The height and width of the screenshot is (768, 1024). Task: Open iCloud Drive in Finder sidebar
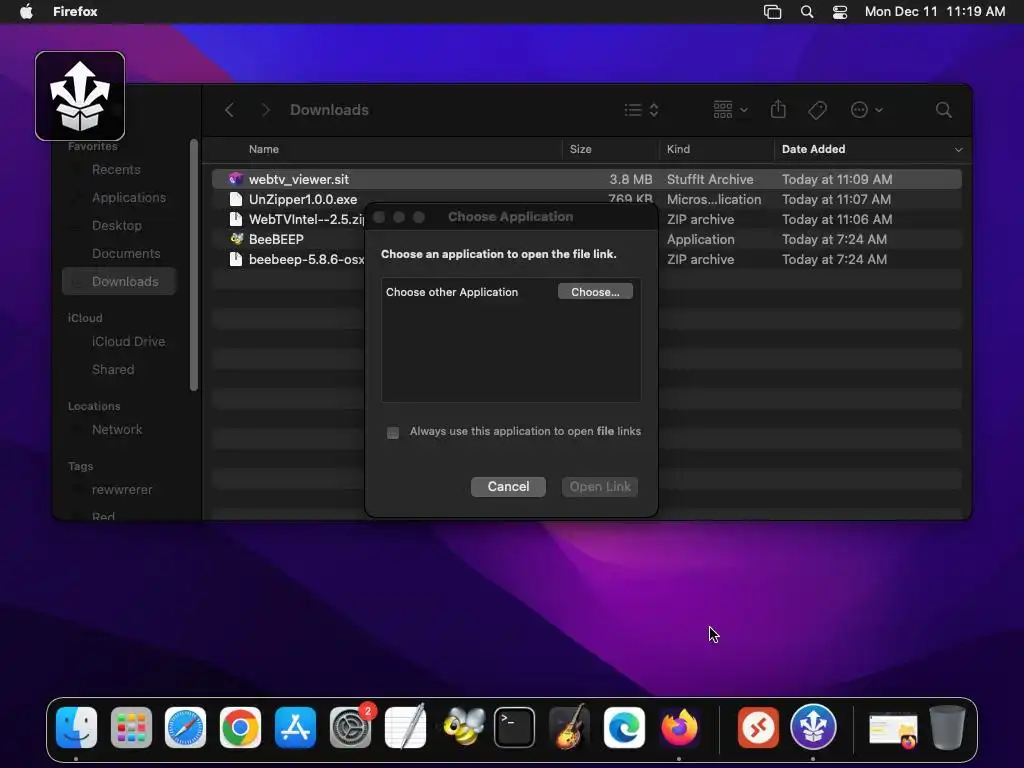point(128,342)
